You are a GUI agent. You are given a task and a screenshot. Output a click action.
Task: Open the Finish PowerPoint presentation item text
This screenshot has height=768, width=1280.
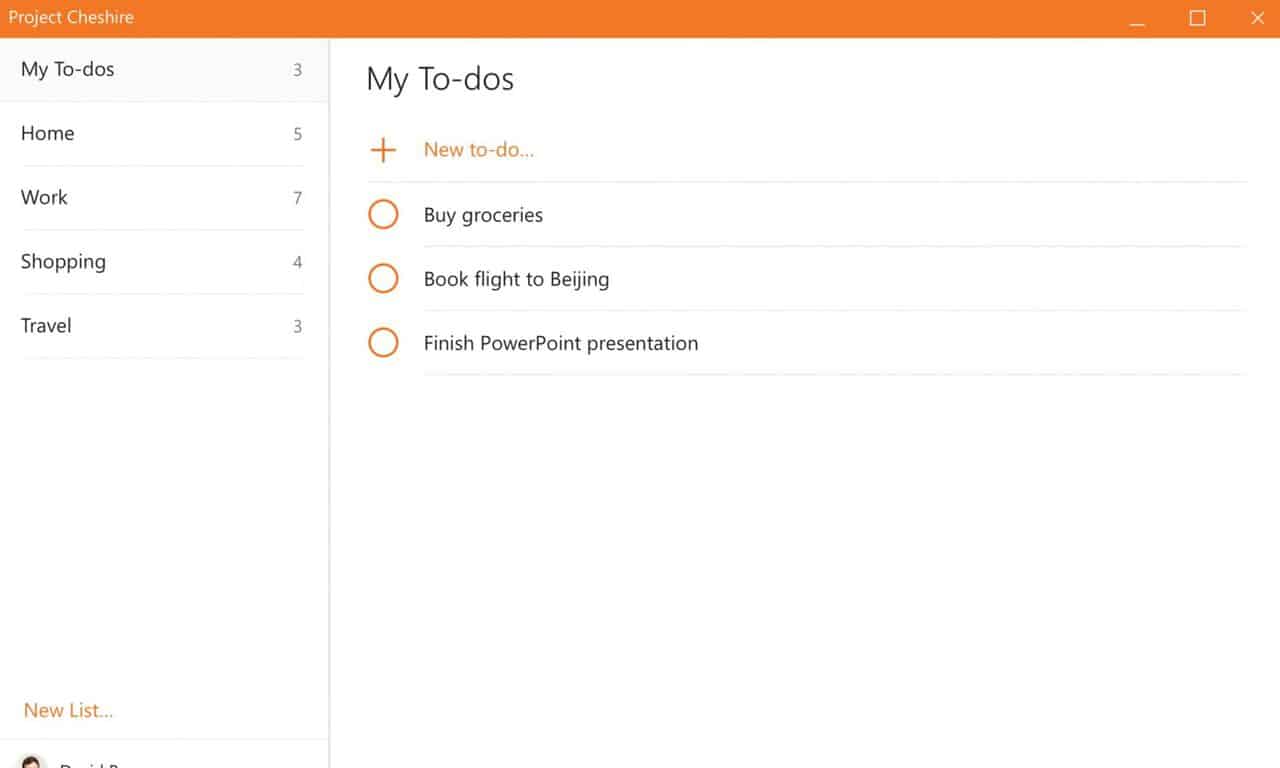560,343
